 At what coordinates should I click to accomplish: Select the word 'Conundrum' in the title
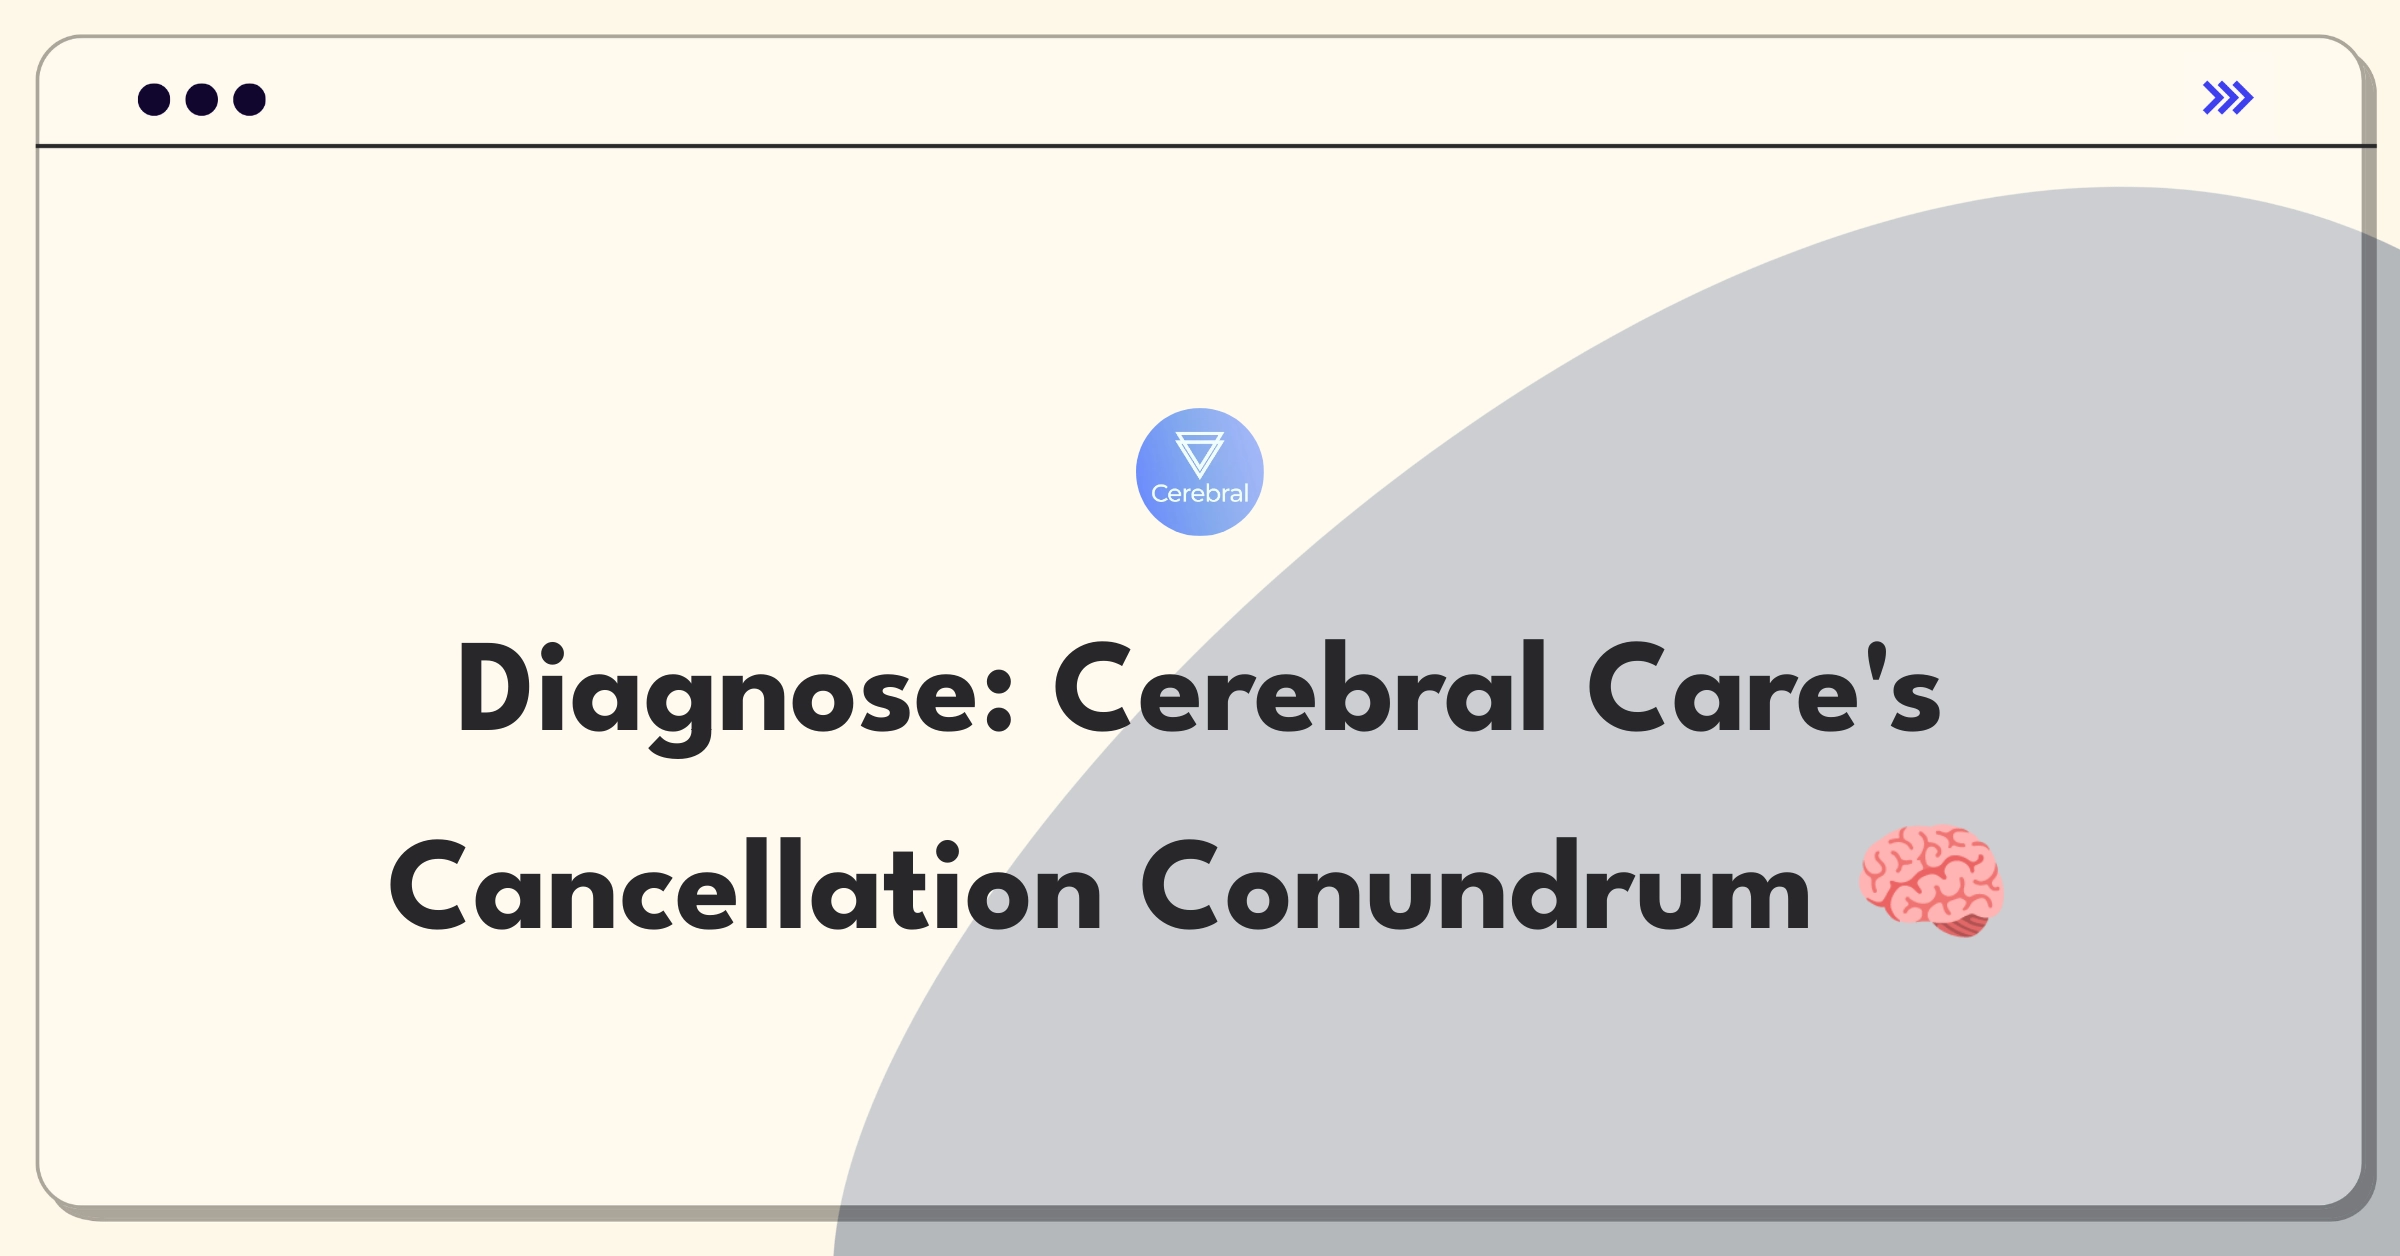(1476, 886)
